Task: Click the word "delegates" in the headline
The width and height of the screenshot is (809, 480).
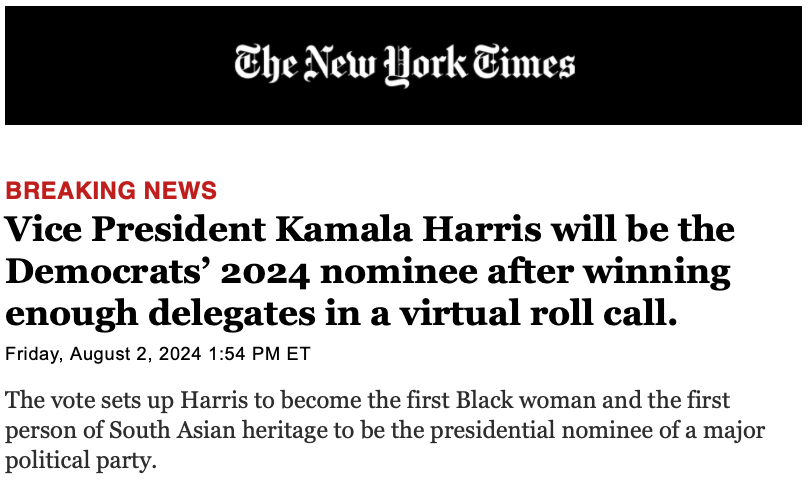Action: point(230,314)
